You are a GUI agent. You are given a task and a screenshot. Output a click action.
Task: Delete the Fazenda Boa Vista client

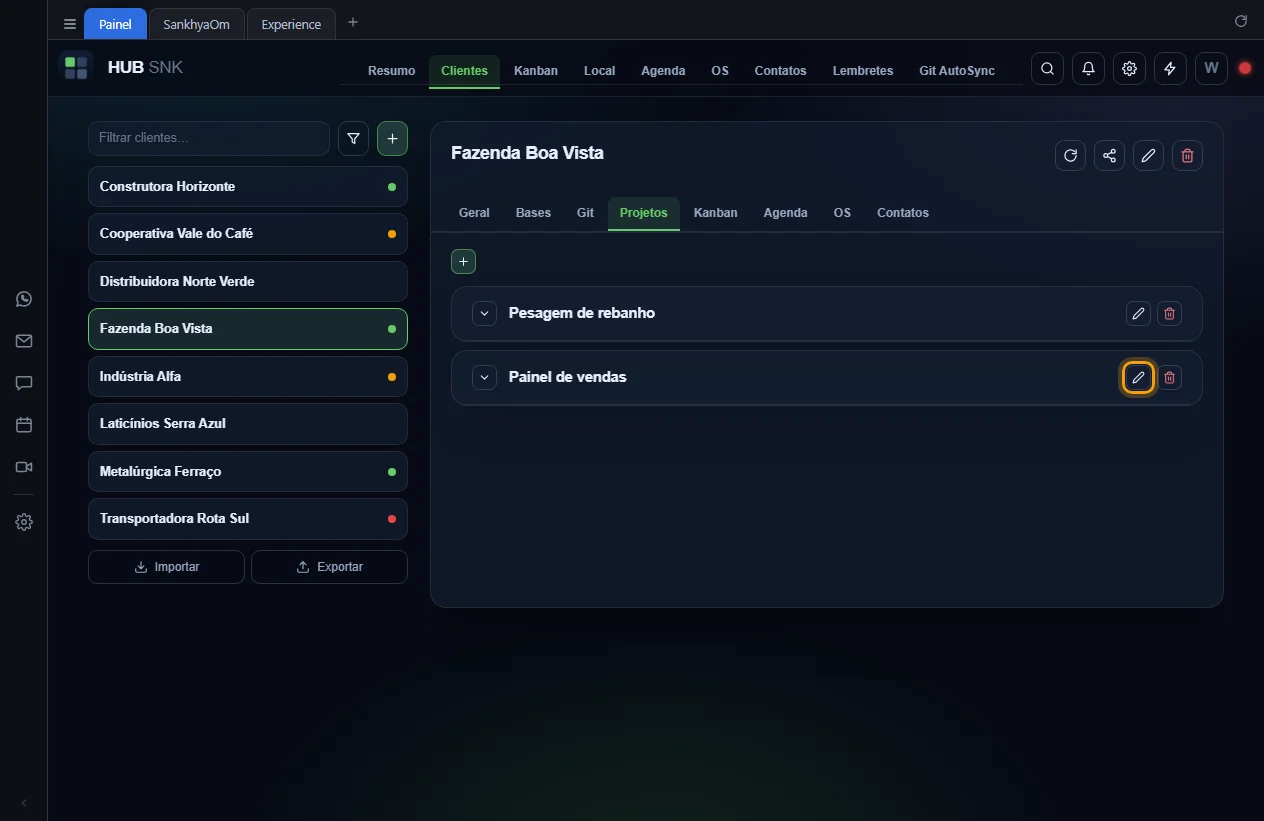(1187, 155)
